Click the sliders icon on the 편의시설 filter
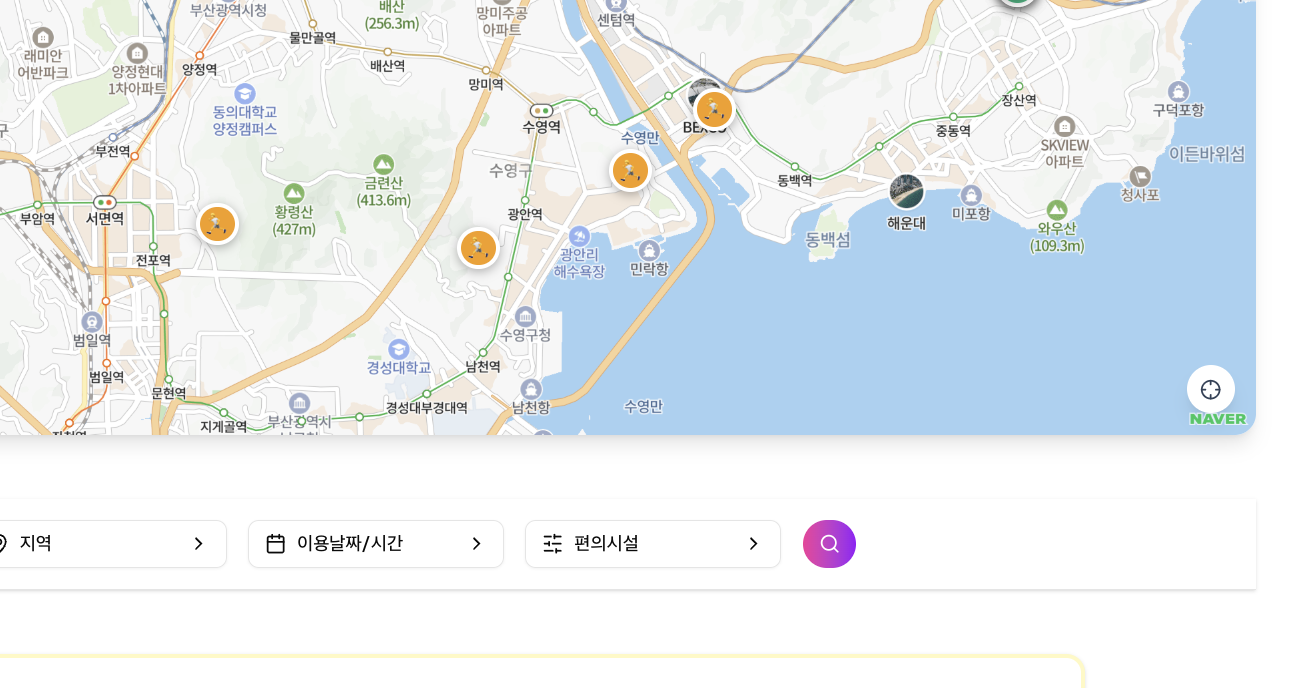 pos(553,544)
